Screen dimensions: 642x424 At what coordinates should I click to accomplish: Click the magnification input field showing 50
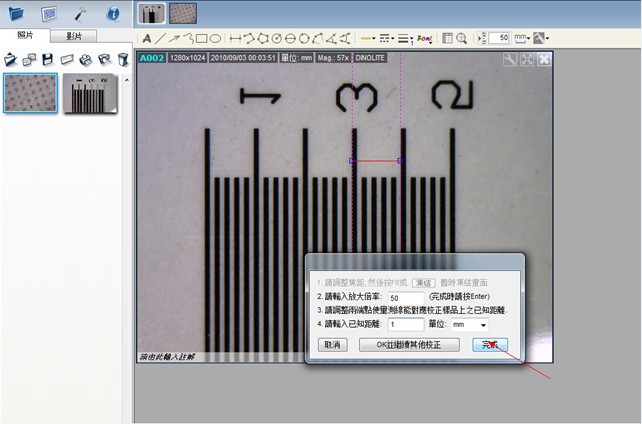pyautogui.click(x=406, y=298)
